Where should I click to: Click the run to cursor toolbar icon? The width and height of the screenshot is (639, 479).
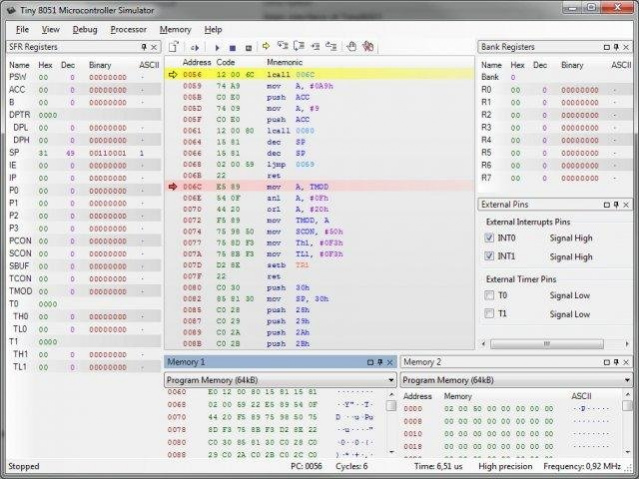331,46
